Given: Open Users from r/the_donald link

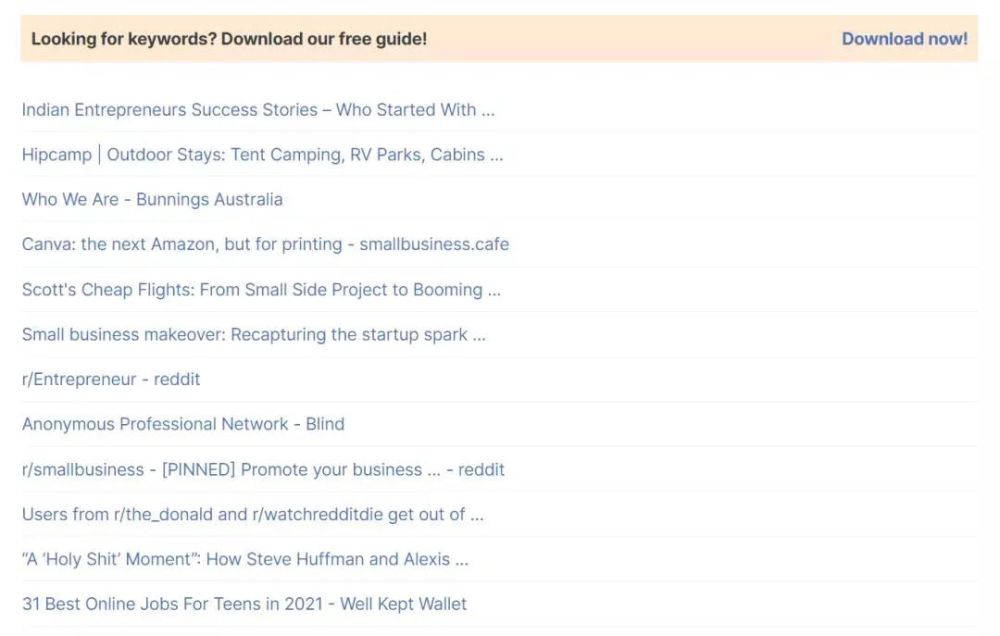Looking at the screenshot, I should tap(252, 515).
